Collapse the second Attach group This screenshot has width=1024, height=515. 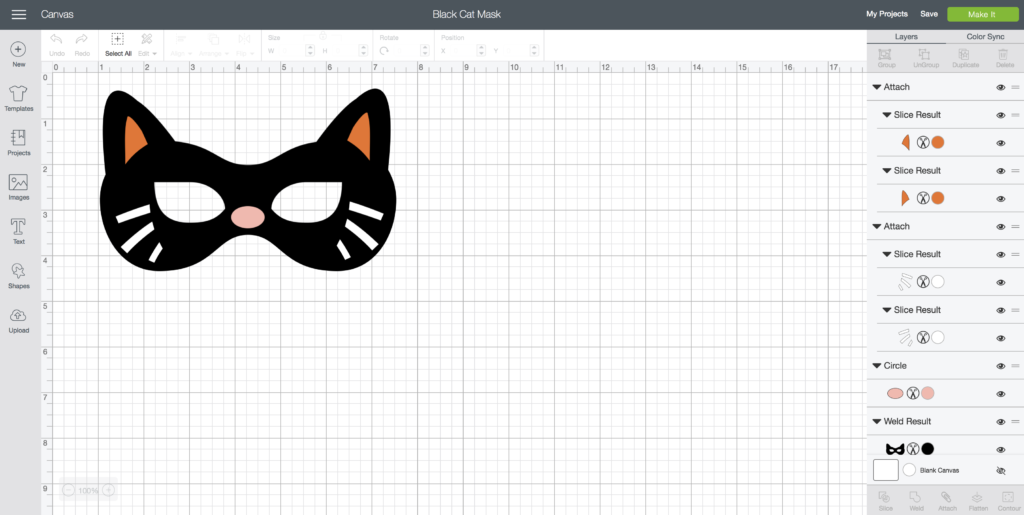[876, 226]
